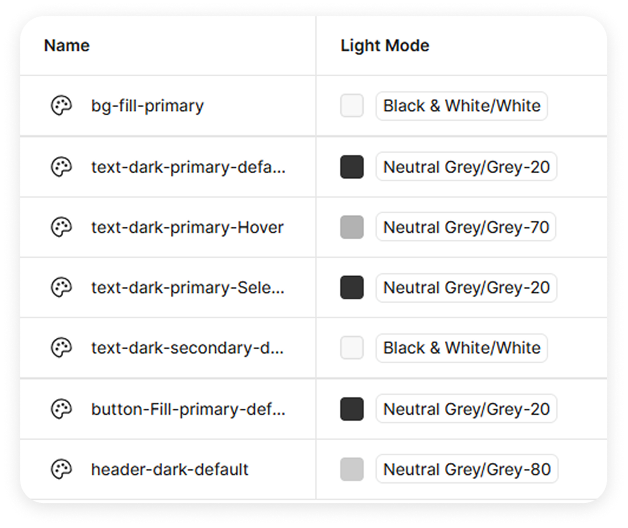Click the palette icon for text-dark-primary-default variable

61,167
